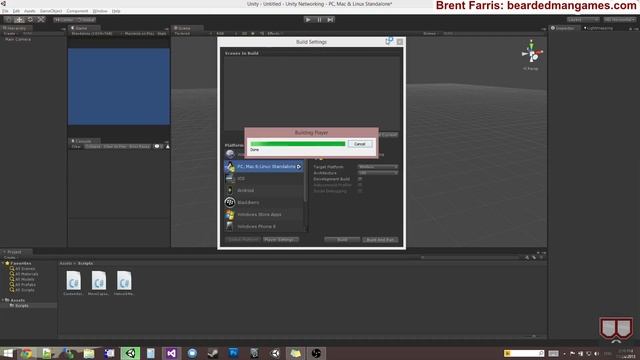Select the first C# script thumbnail
This screenshot has height=360, width=640.
click(73, 281)
